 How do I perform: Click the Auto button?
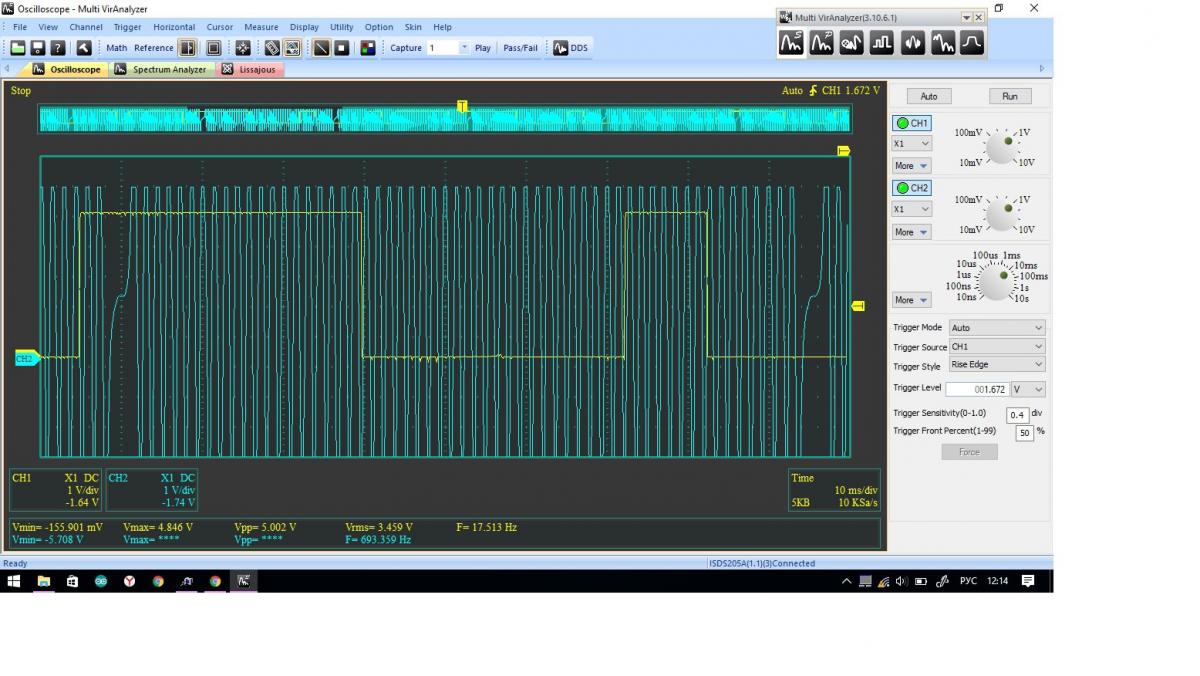(x=929, y=96)
